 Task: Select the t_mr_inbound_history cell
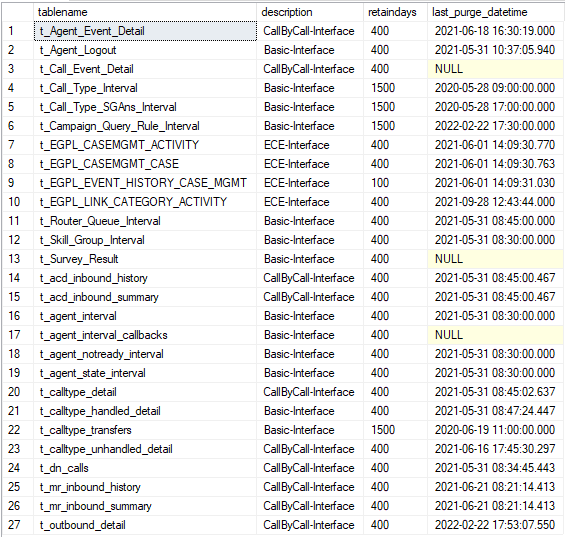click(x=145, y=487)
